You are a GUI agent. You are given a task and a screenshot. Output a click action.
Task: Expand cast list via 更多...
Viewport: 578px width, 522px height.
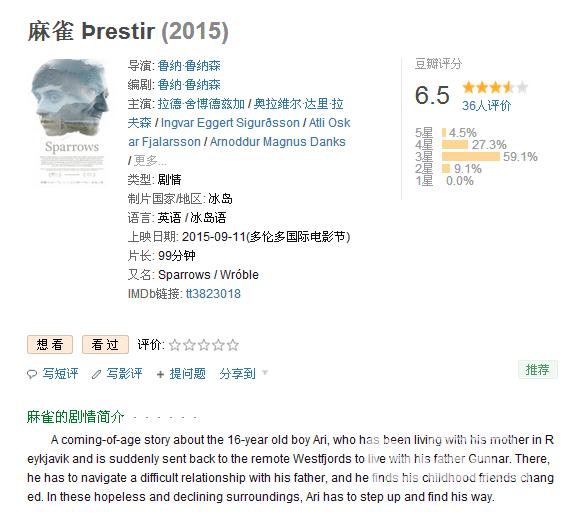tap(150, 161)
